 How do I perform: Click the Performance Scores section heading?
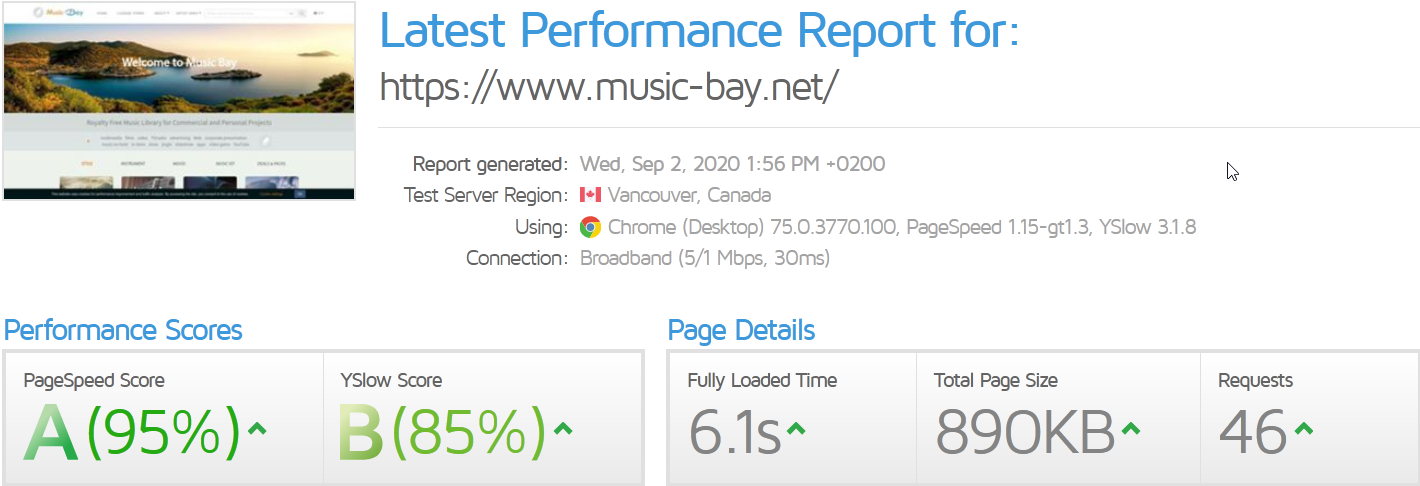(123, 330)
